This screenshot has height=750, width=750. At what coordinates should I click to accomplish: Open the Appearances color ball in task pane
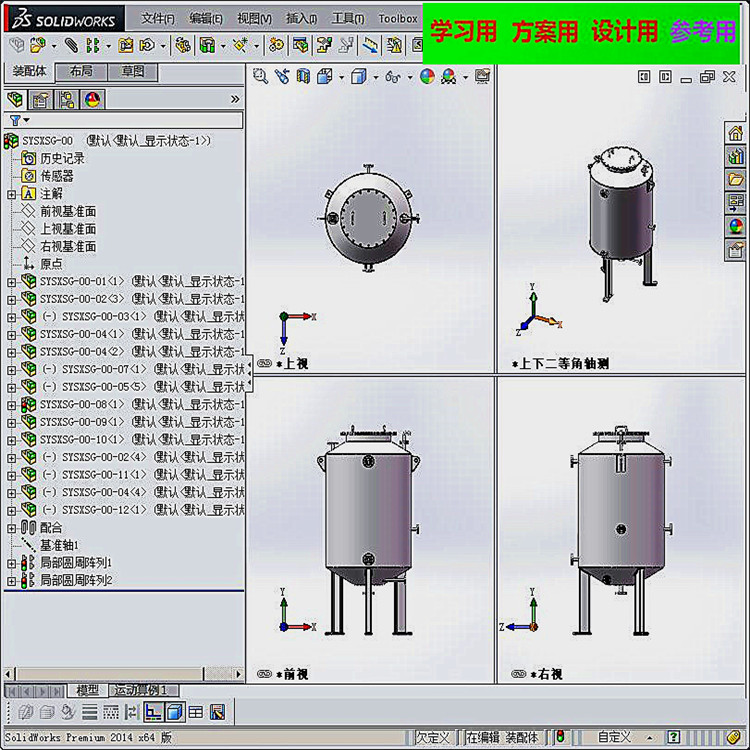[x=735, y=226]
